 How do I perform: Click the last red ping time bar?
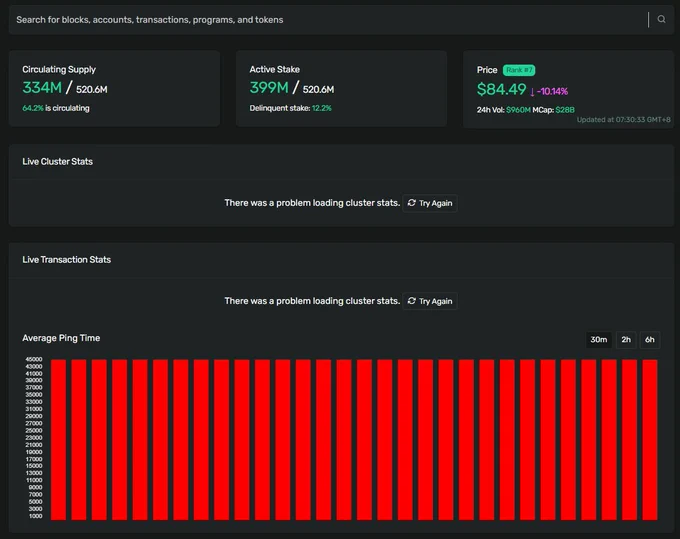pos(650,439)
